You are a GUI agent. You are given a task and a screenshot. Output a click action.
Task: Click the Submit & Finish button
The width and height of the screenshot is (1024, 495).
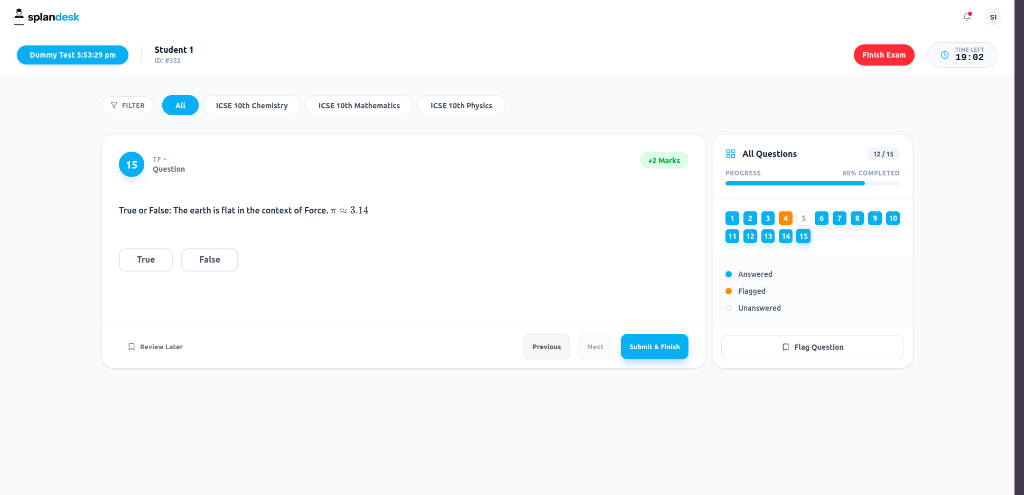(654, 347)
